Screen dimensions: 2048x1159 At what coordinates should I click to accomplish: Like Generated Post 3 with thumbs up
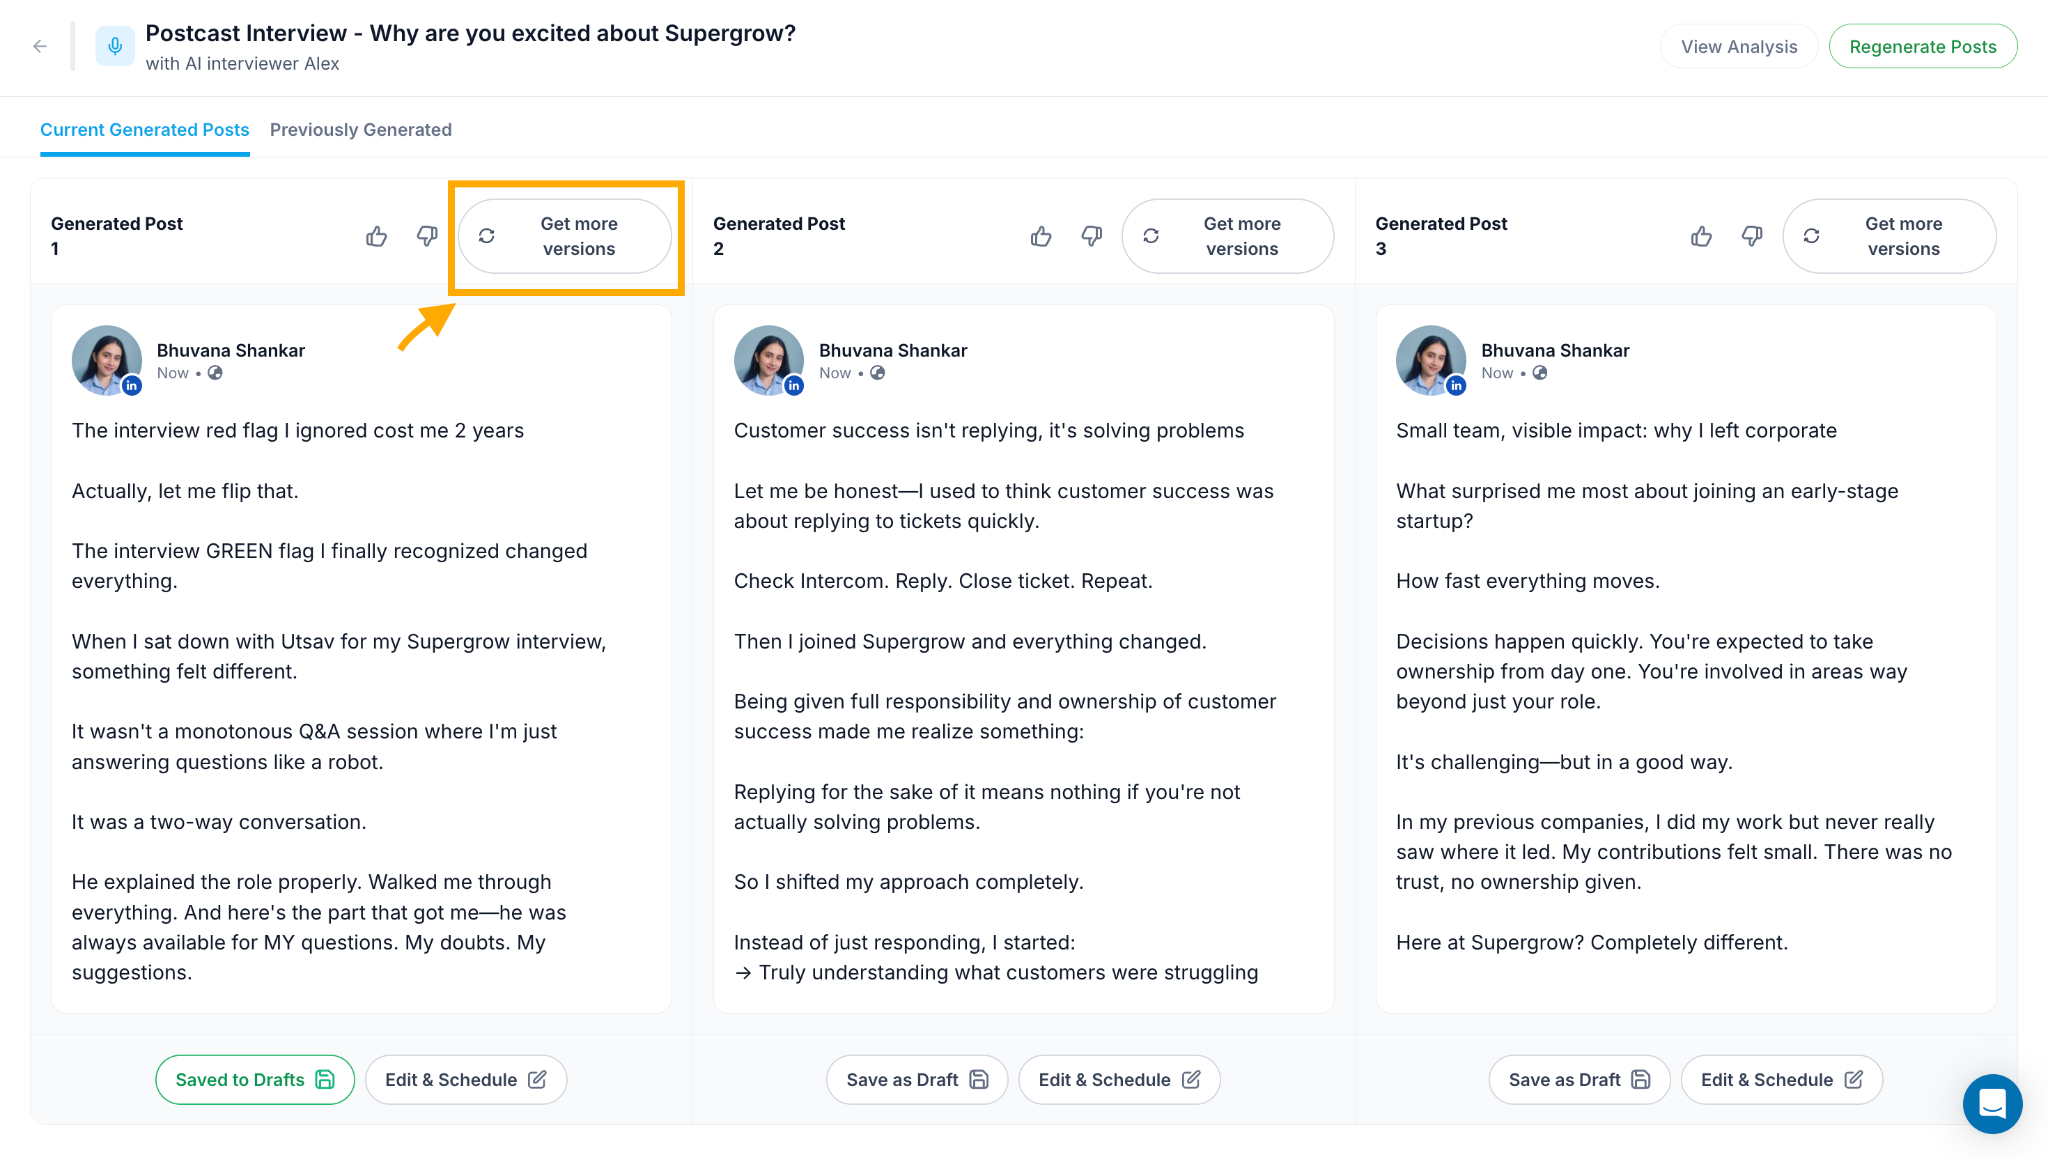click(x=1701, y=236)
